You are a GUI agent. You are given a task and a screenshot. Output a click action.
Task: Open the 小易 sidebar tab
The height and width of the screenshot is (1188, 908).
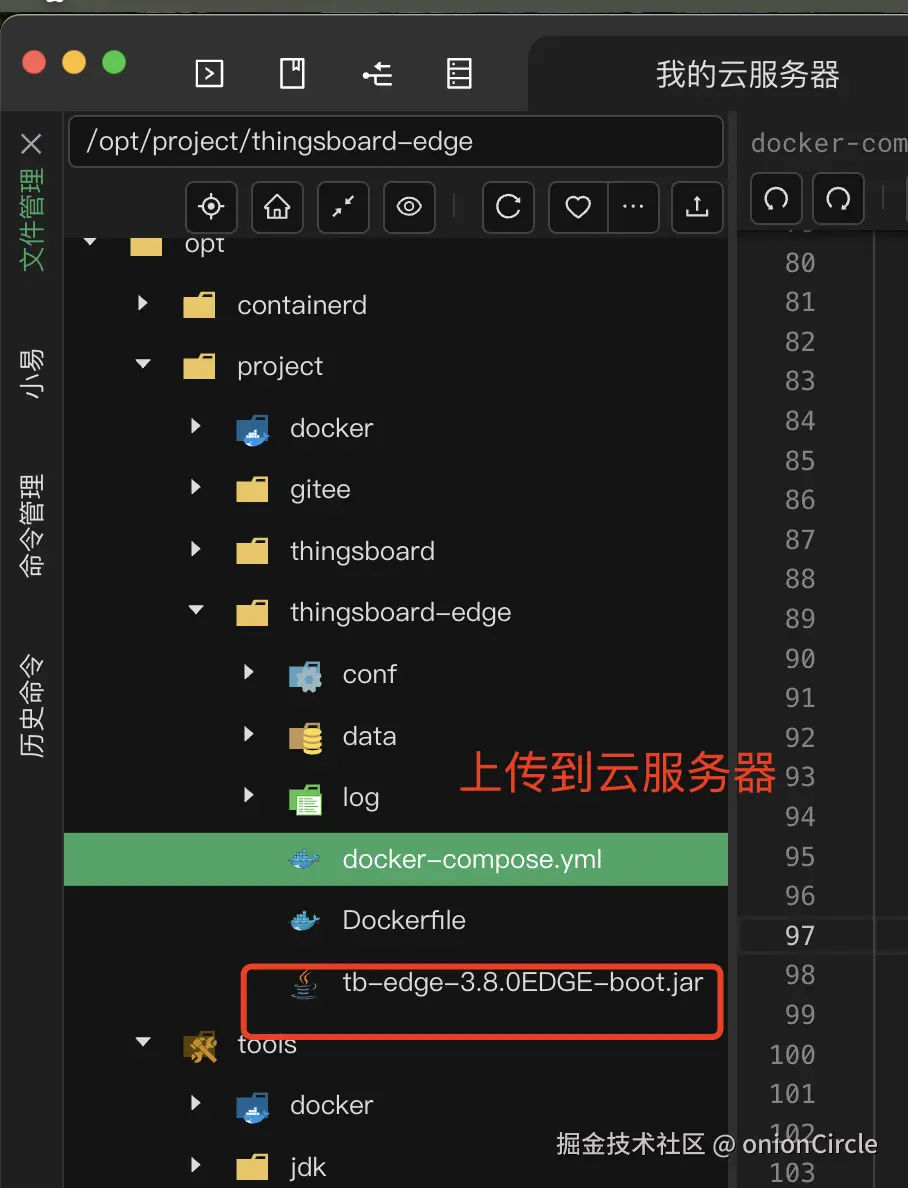pos(32,374)
